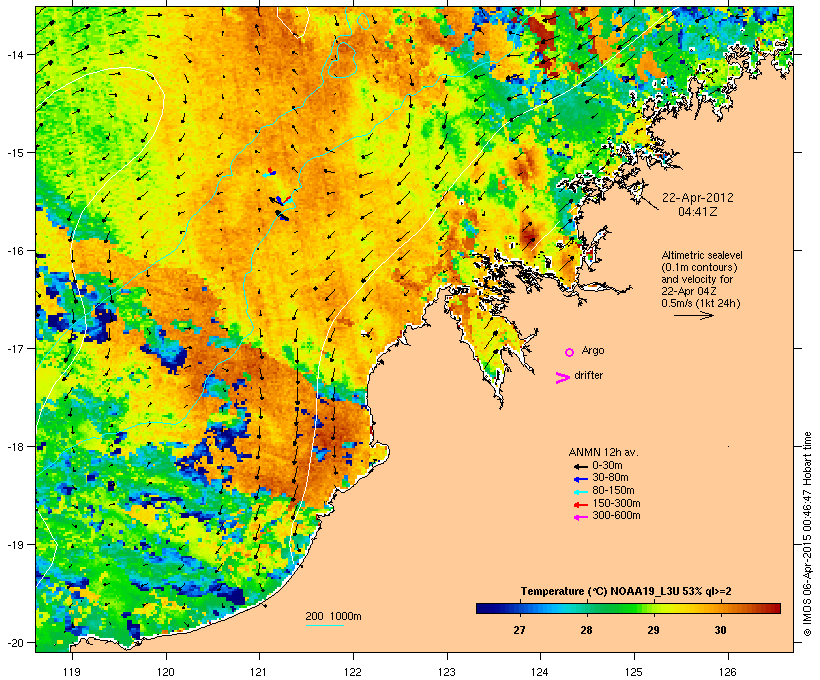820x680 pixels.
Task: Click the cyan 80-150m legend arrow
Action: (580, 492)
